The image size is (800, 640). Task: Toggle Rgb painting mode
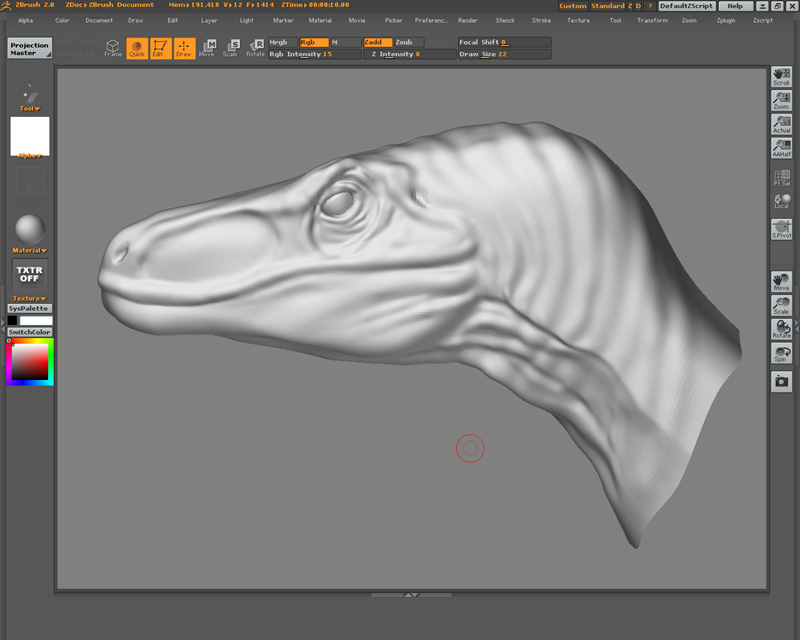coord(314,42)
